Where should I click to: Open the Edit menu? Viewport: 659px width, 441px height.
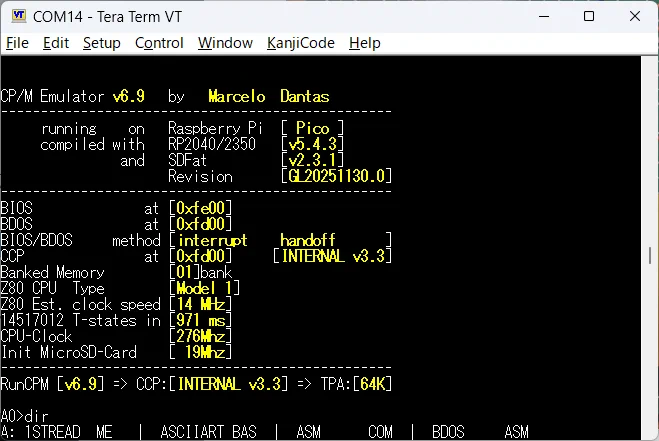(56, 43)
